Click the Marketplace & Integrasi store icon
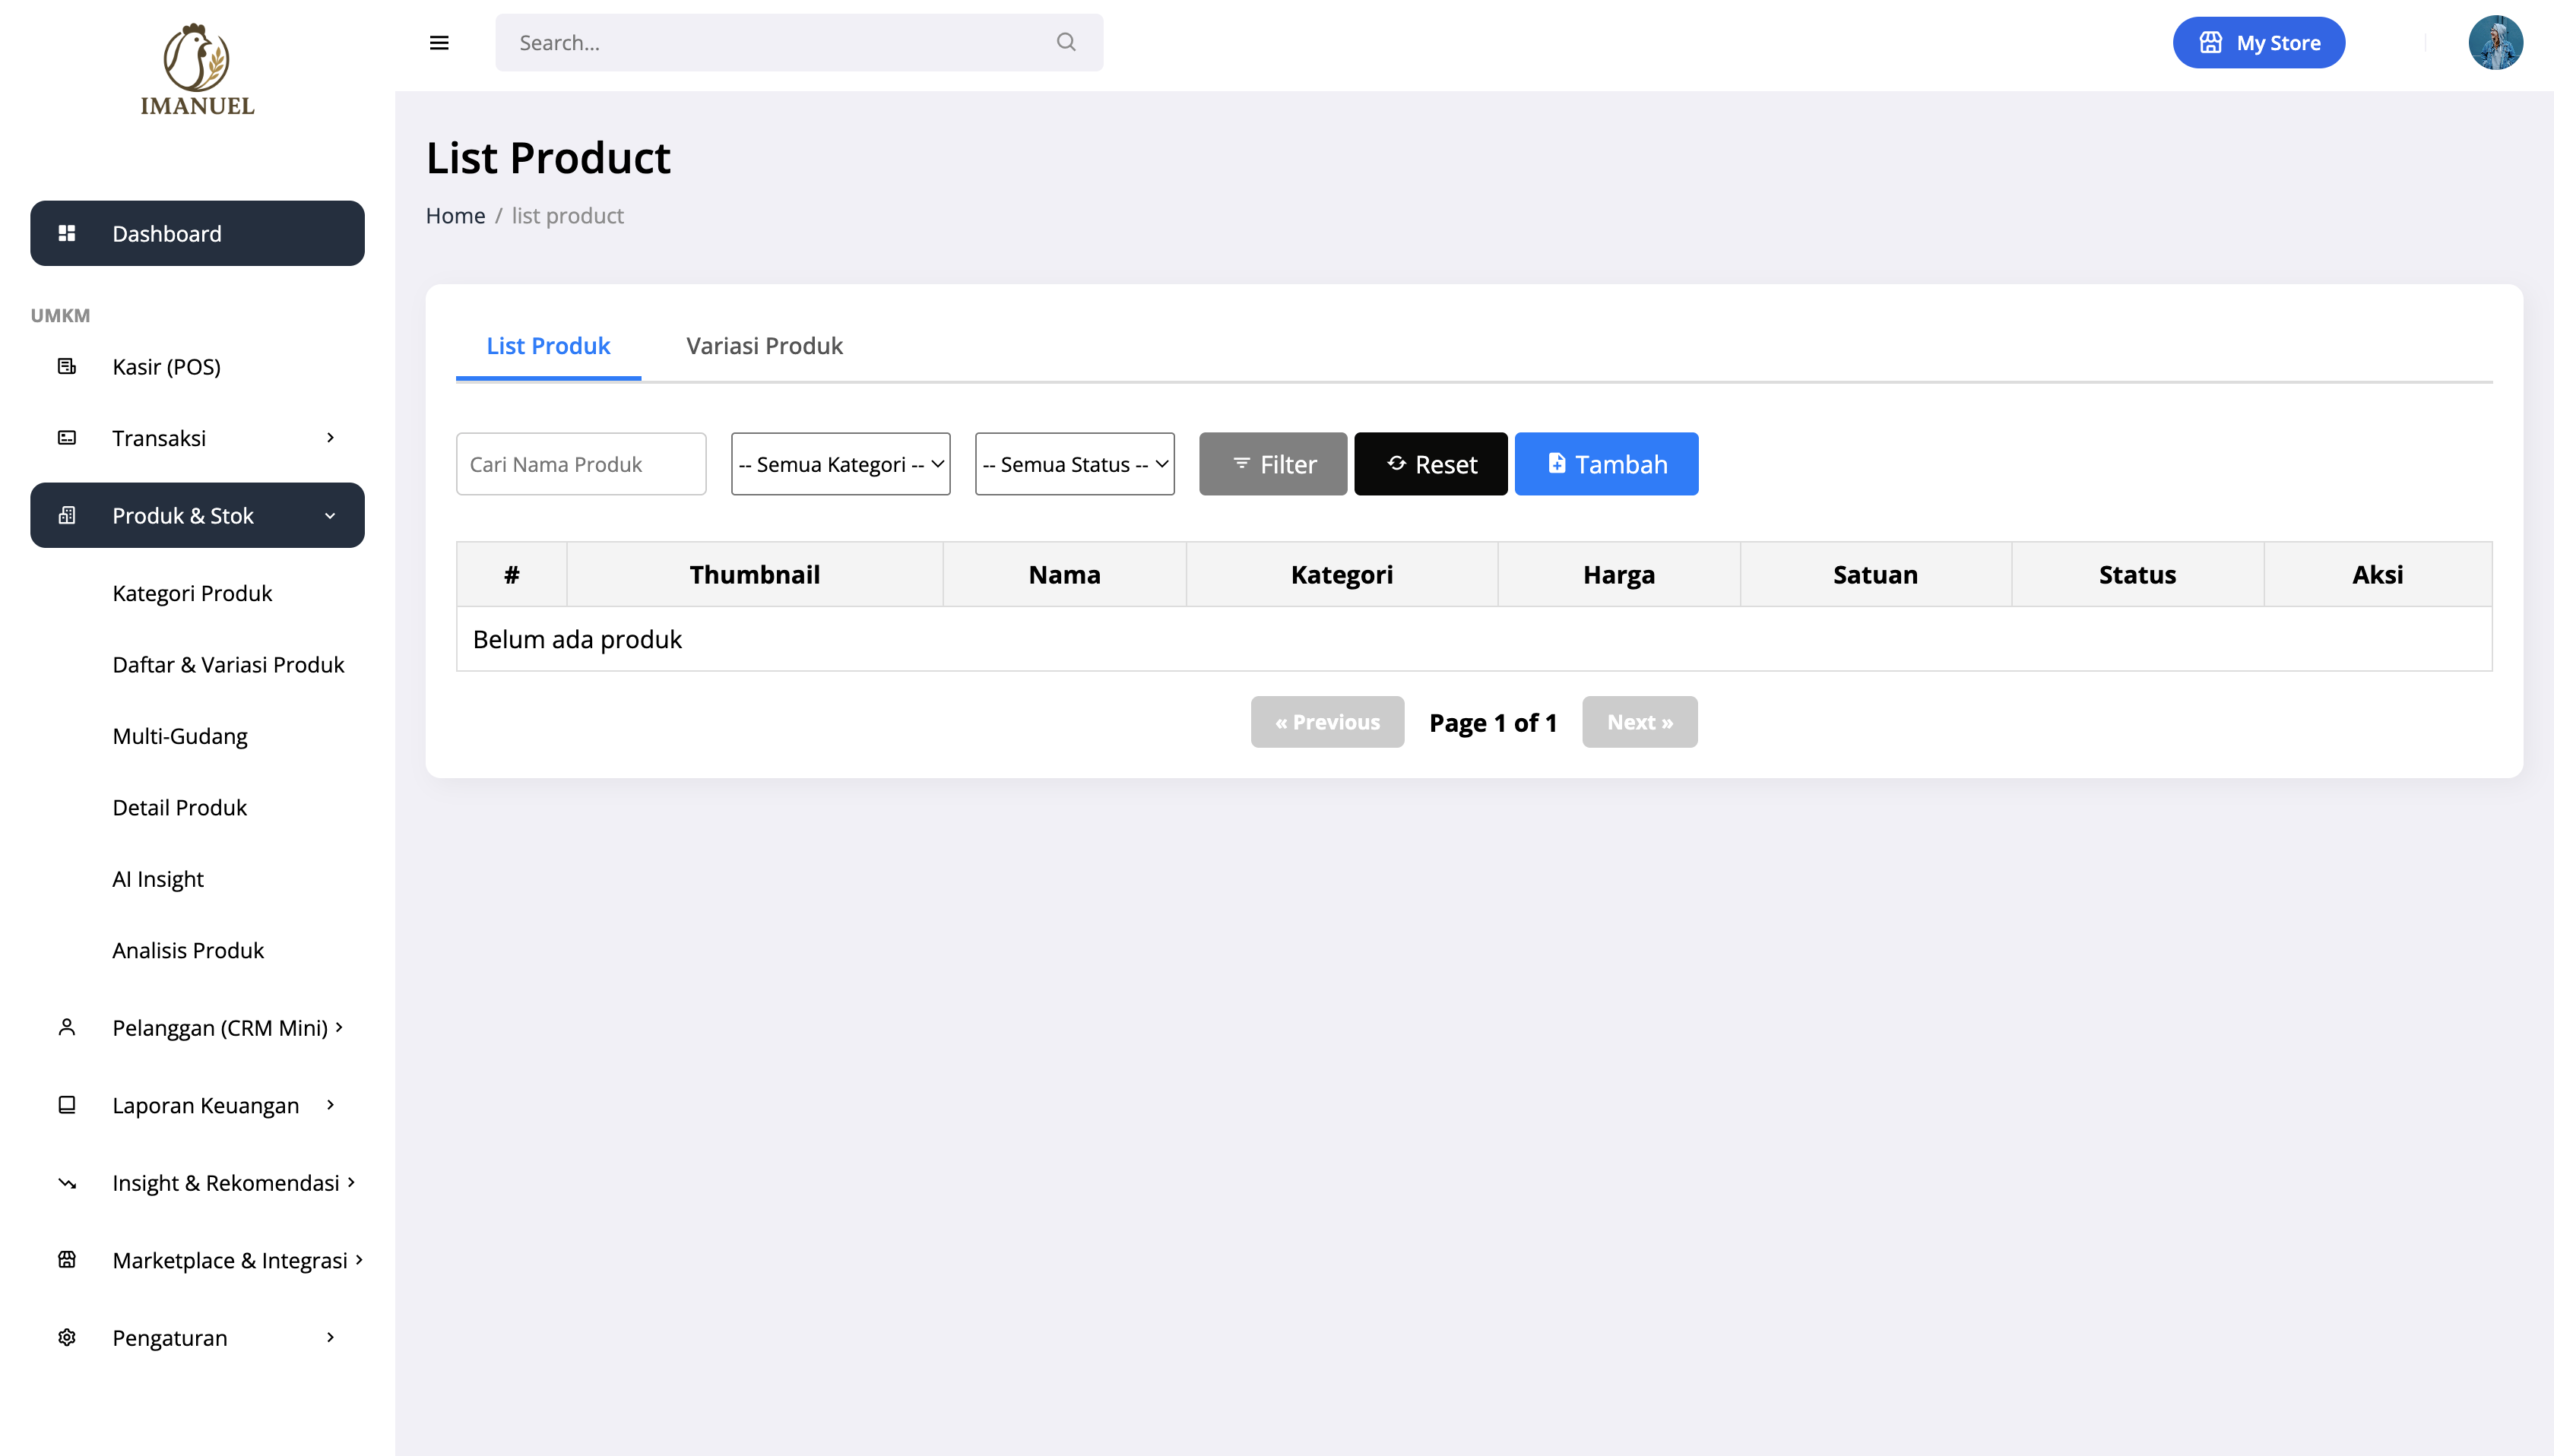 (x=67, y=1260)
